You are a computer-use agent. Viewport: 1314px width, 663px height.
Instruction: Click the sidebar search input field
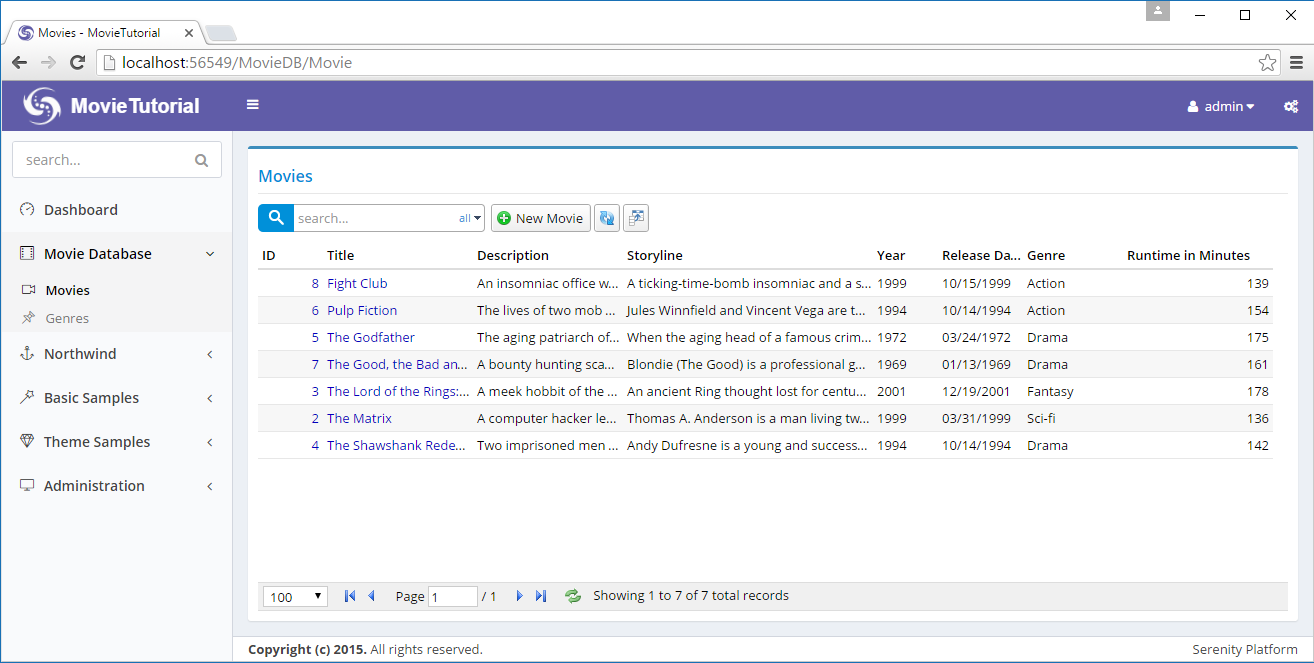click(x=105, y=160)
